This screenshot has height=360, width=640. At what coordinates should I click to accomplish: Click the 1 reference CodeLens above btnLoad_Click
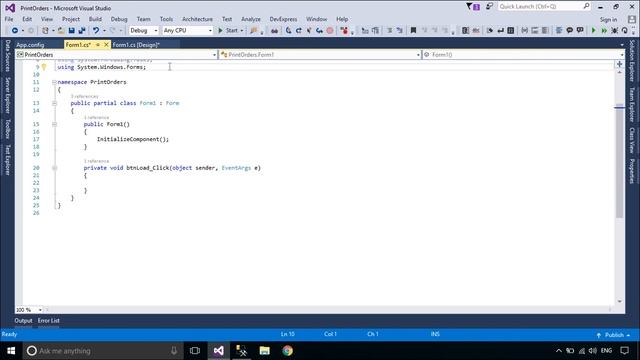(x=96, y=161)
